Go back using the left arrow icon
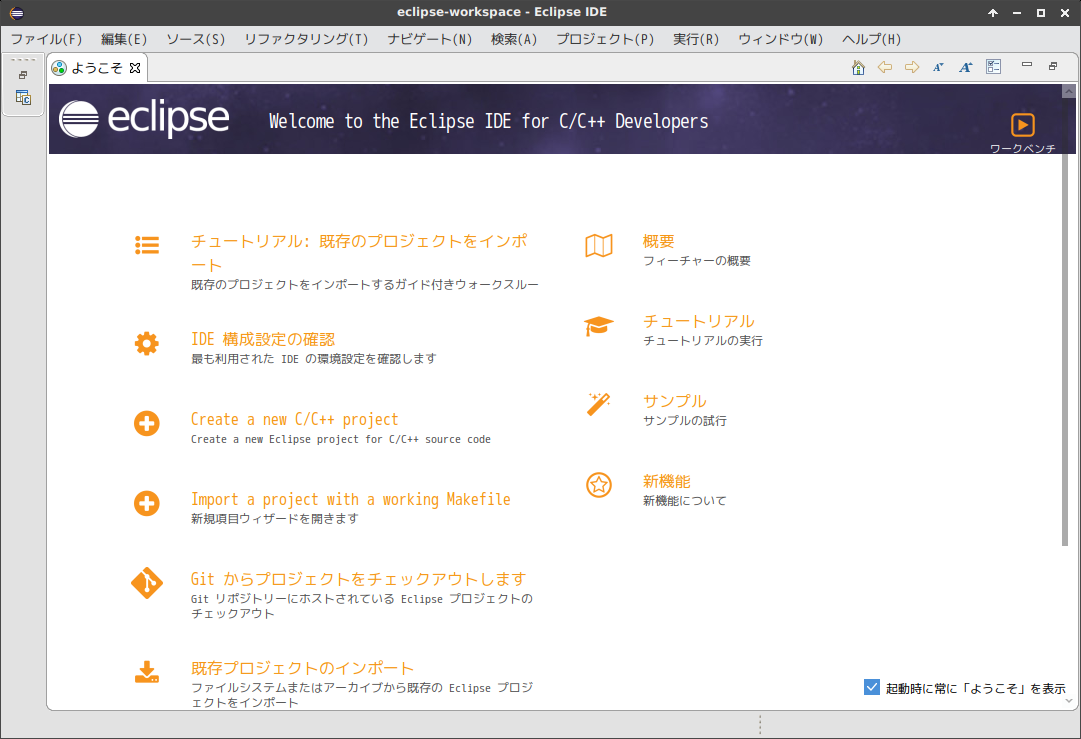The width and height of the screenshot is (1081, 739). [x=885, y=67]
